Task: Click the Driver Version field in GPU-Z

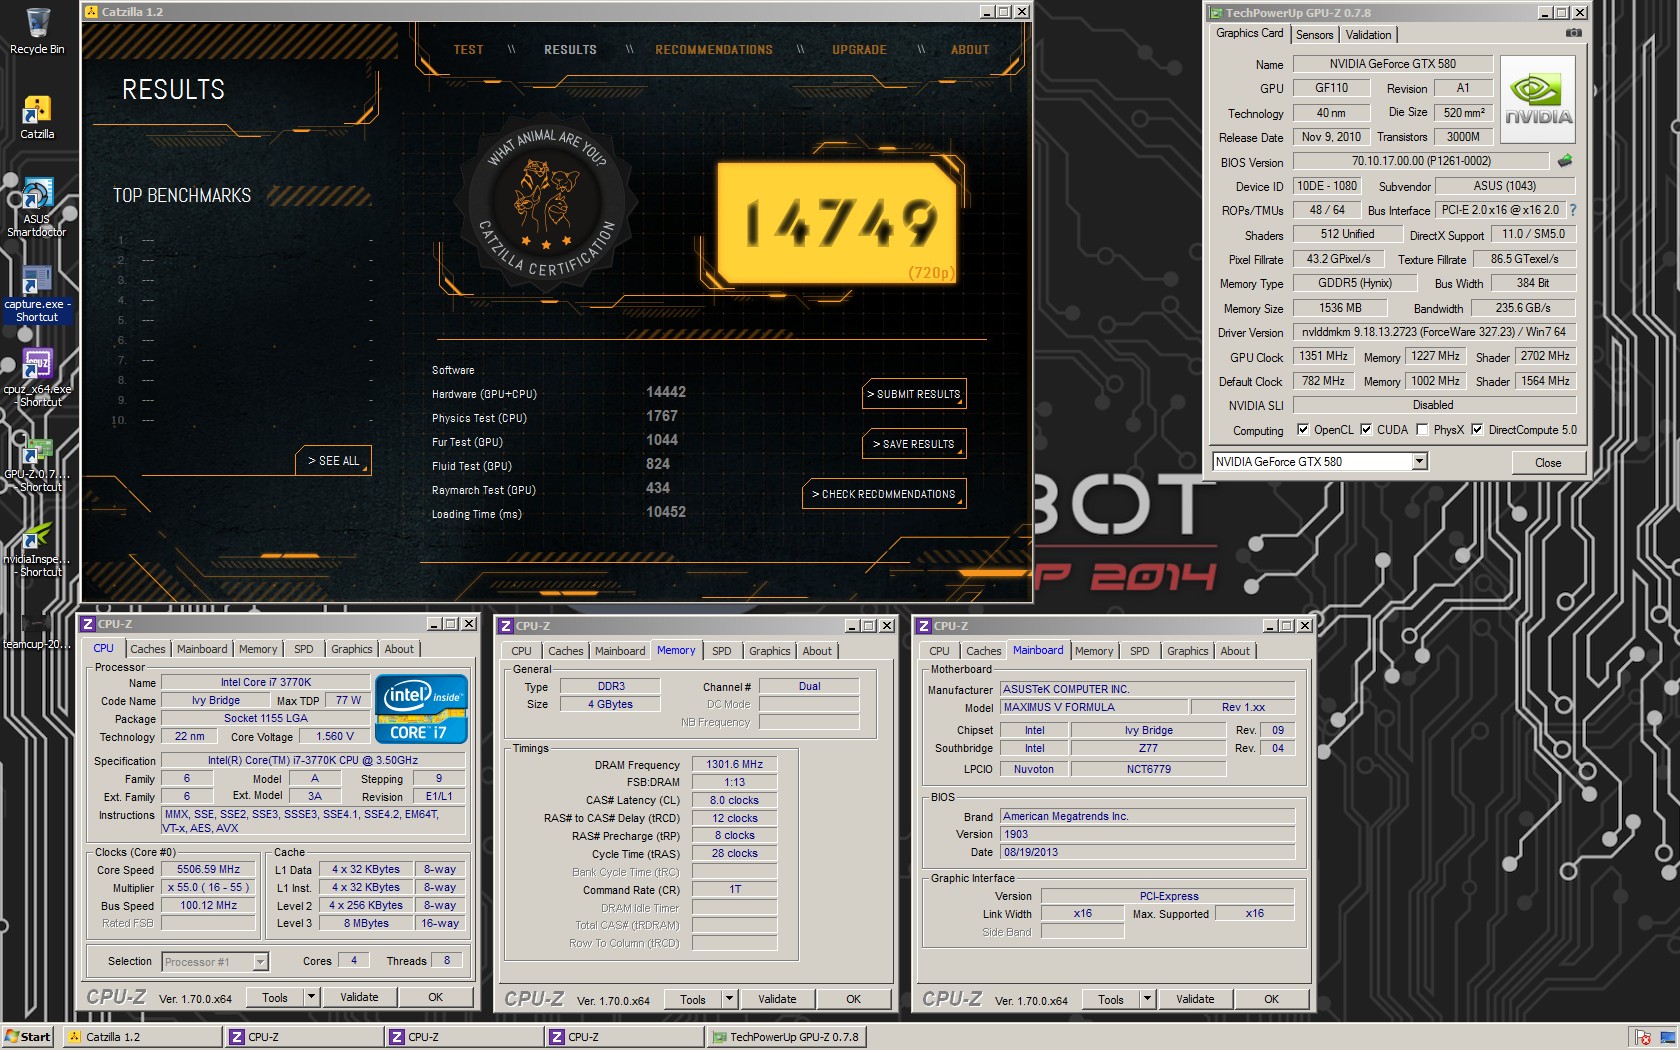Action: click(x=1433, y=332)
